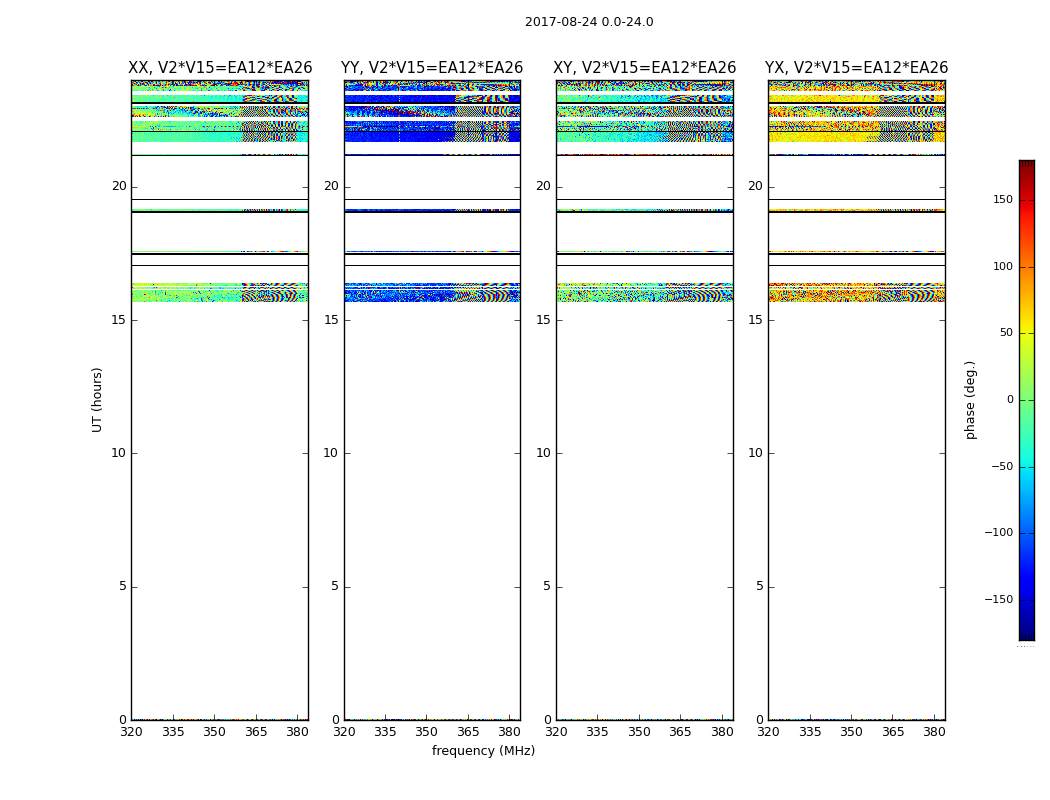Click the '350' x-axis tick under the YY panel

click(427, 732)
